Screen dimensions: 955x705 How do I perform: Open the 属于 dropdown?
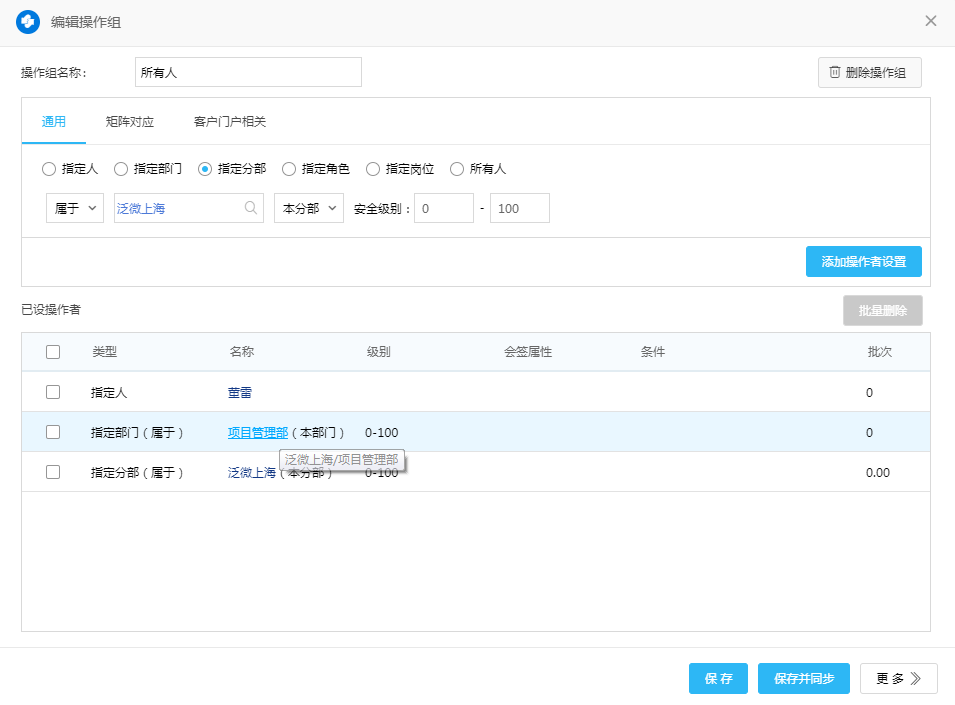[x=75, y=208]
